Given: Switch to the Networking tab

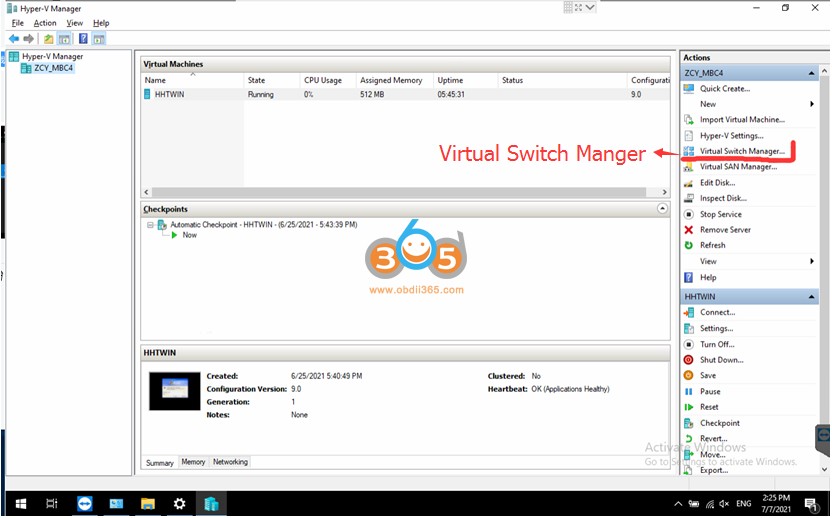Looking at the screenshot, I should (230, 462).
